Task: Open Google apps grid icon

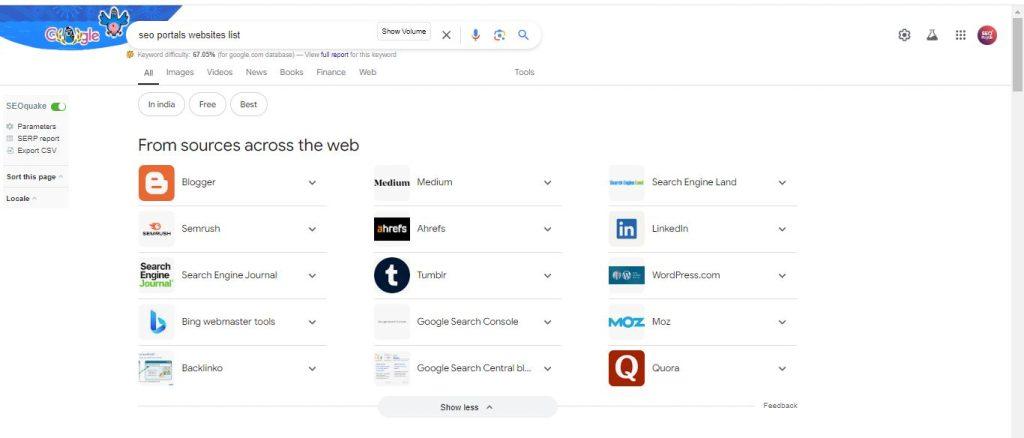Action: pyautogui.click(x=960, y=35)
